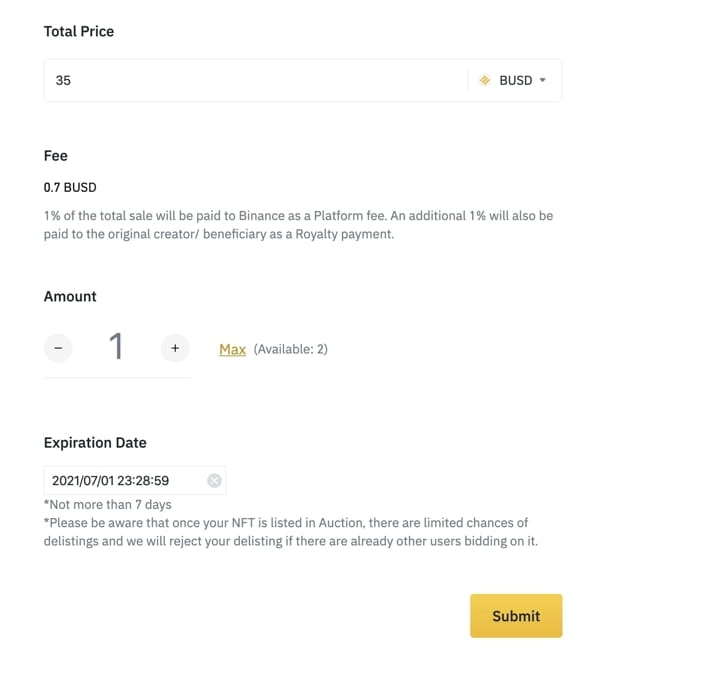Click the "Total Price" heading
The width and height of the screenshot is (703, 674).
[79, 31]
